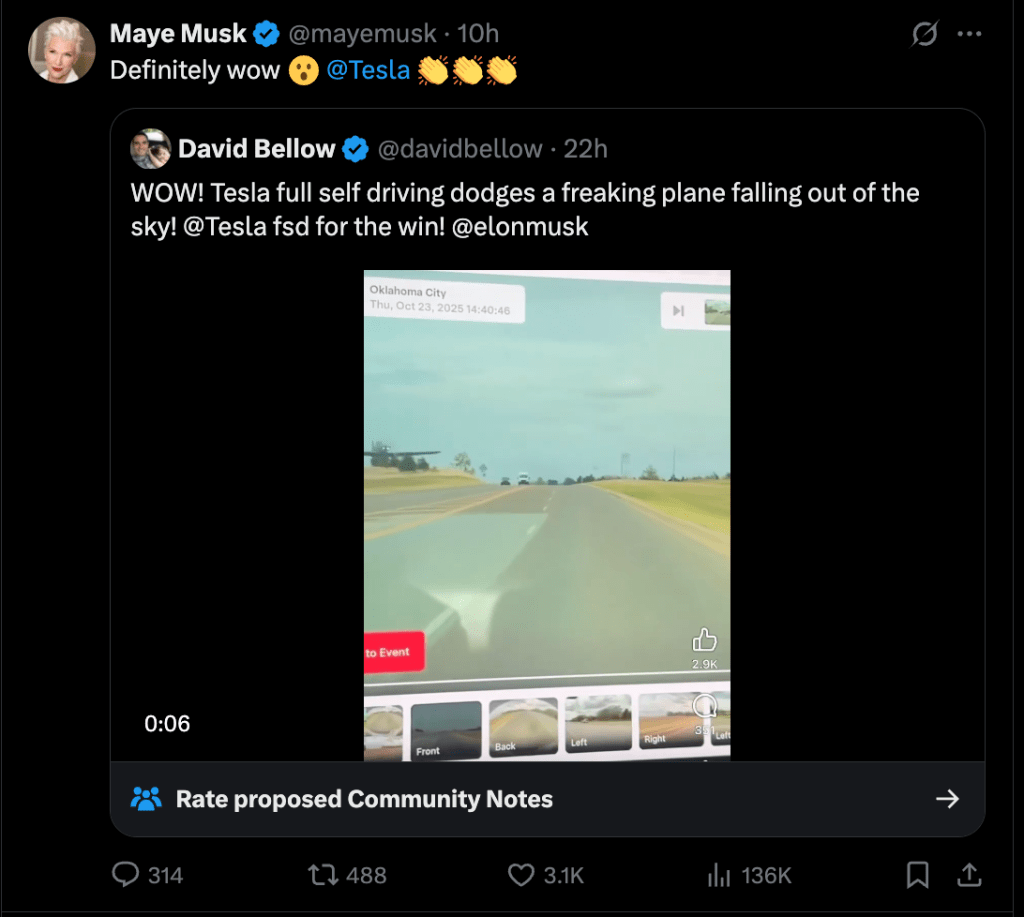Click the 10h timestamp on Maye's post
The width and height of the screenshot is (1024, 917).
478,34
